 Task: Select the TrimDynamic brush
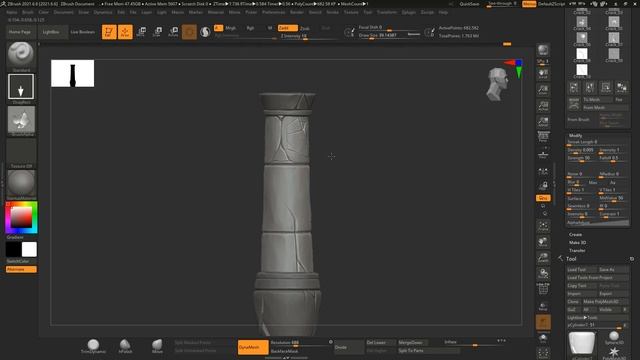click(93, 346)
